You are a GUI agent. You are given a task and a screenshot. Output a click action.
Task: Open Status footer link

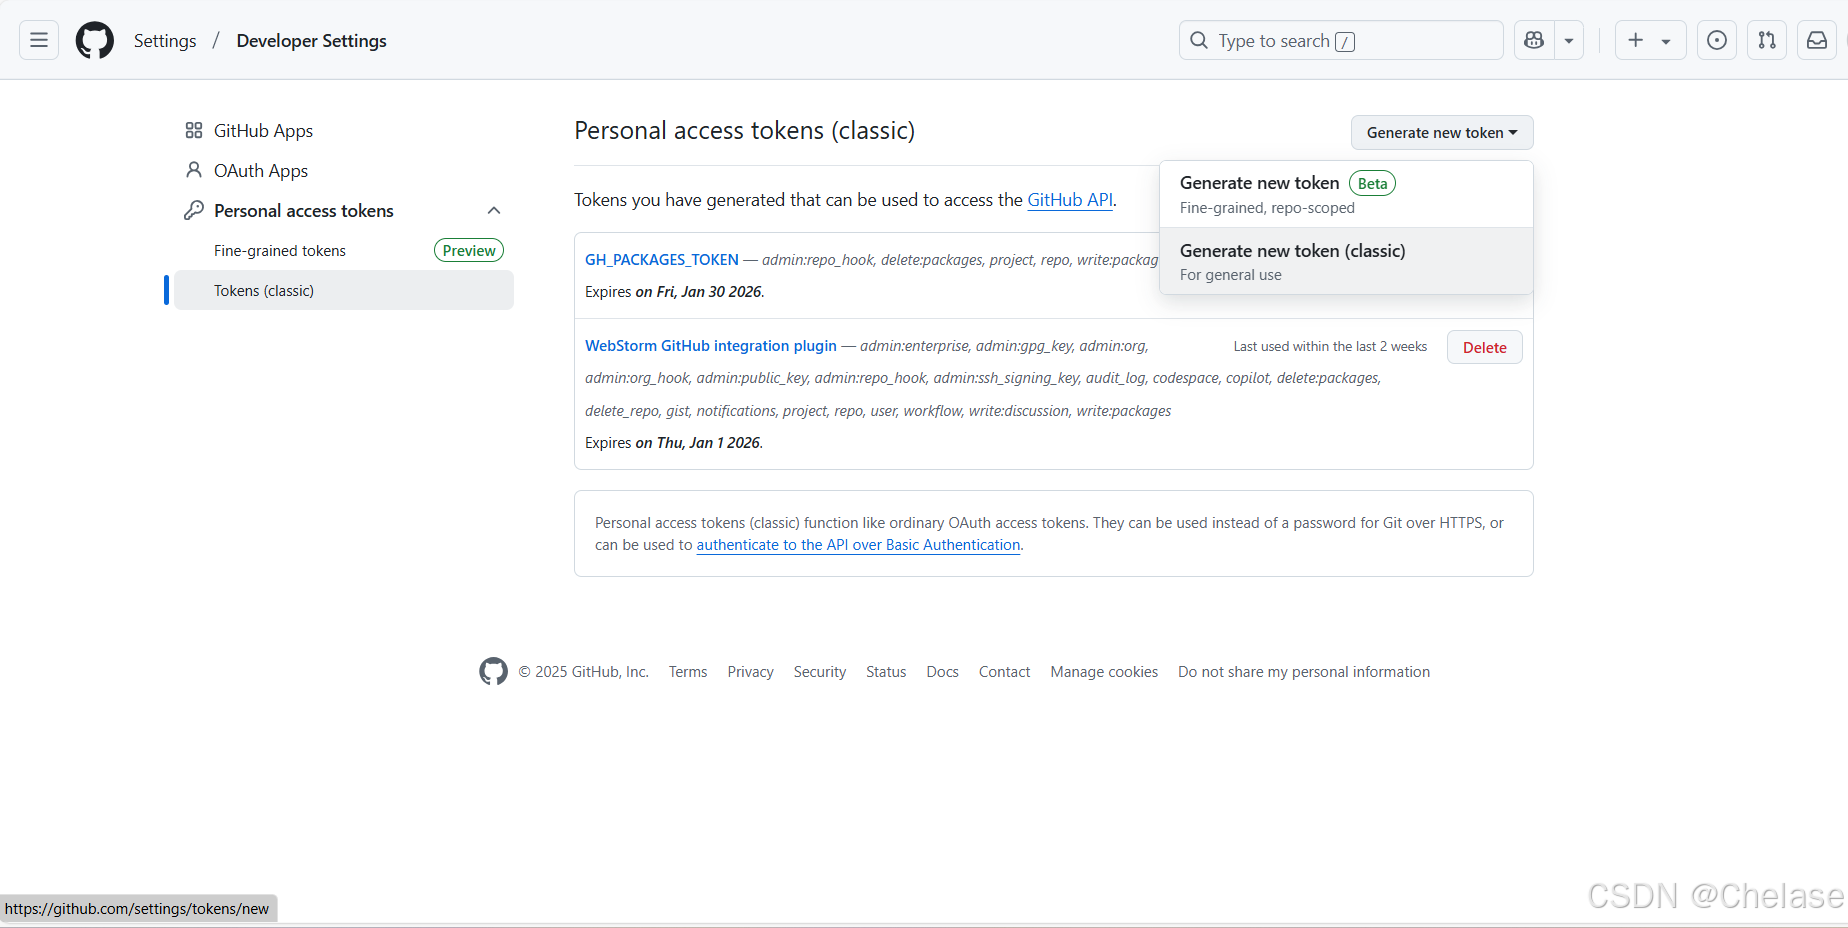[886, 672]
